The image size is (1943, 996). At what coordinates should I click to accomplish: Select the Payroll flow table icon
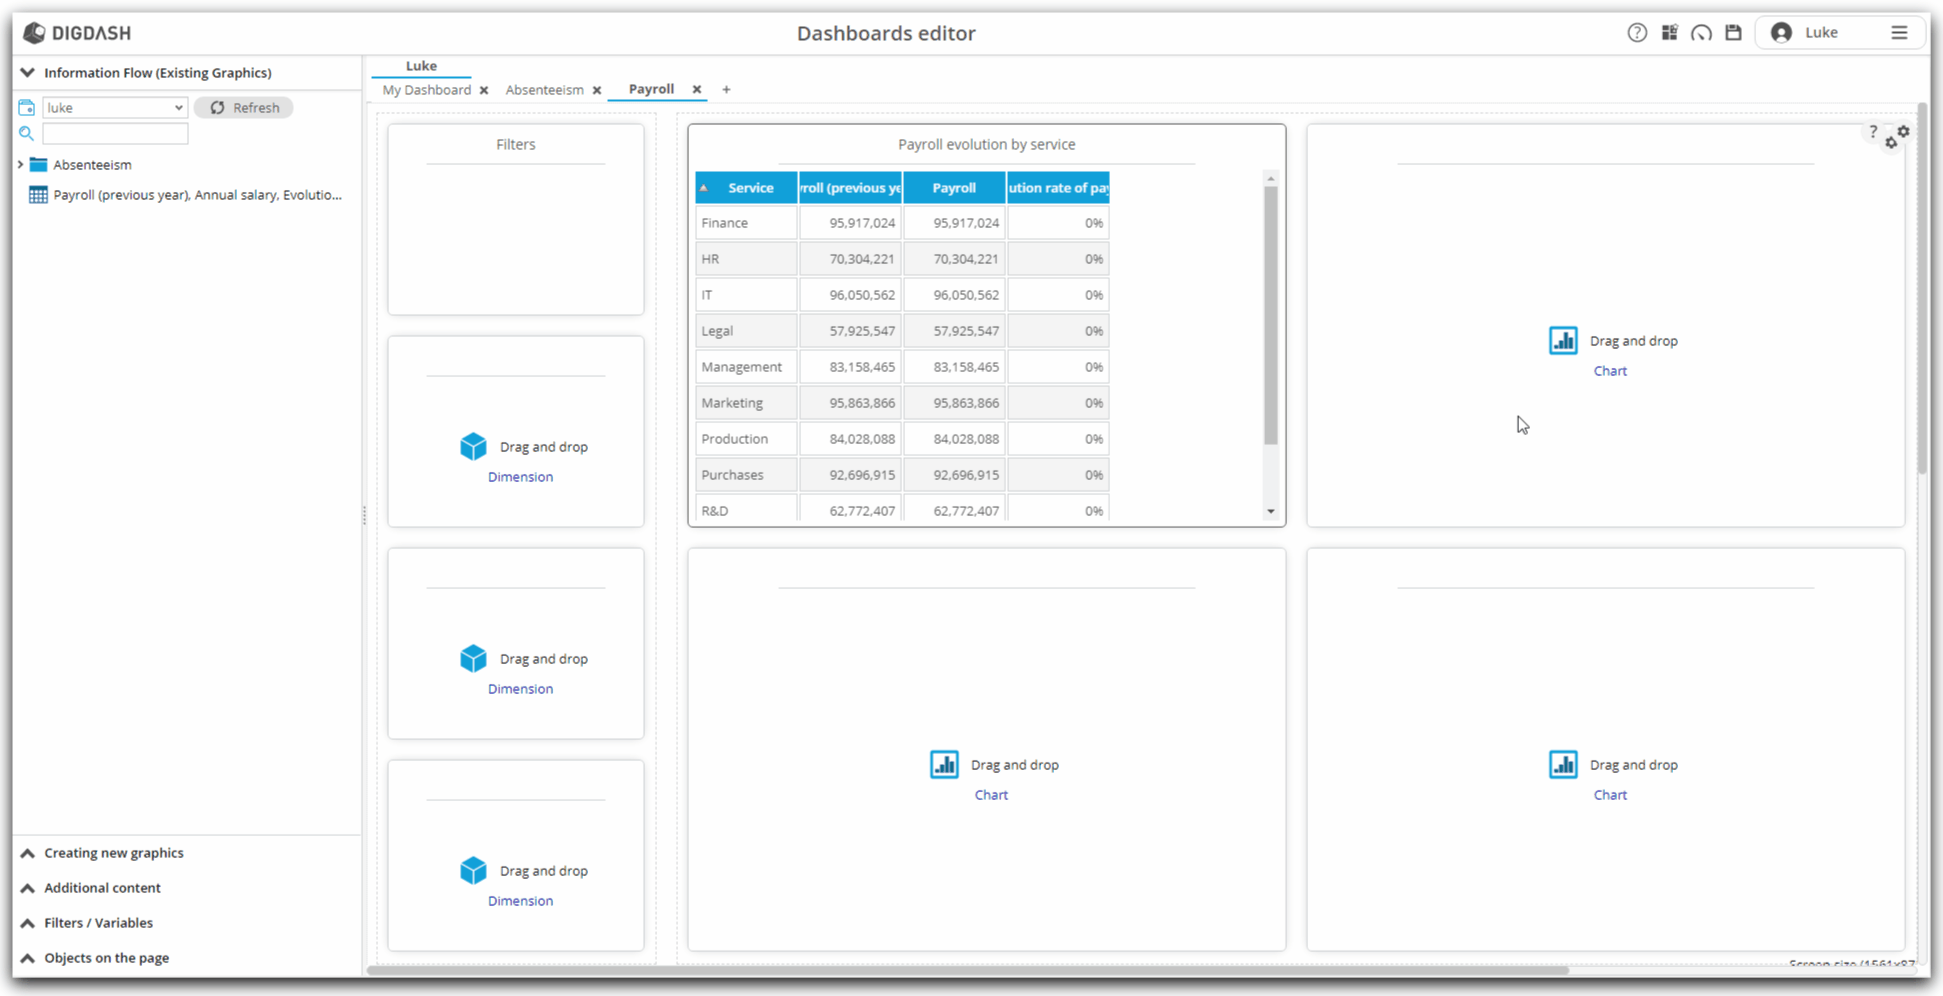coord(38,195)
